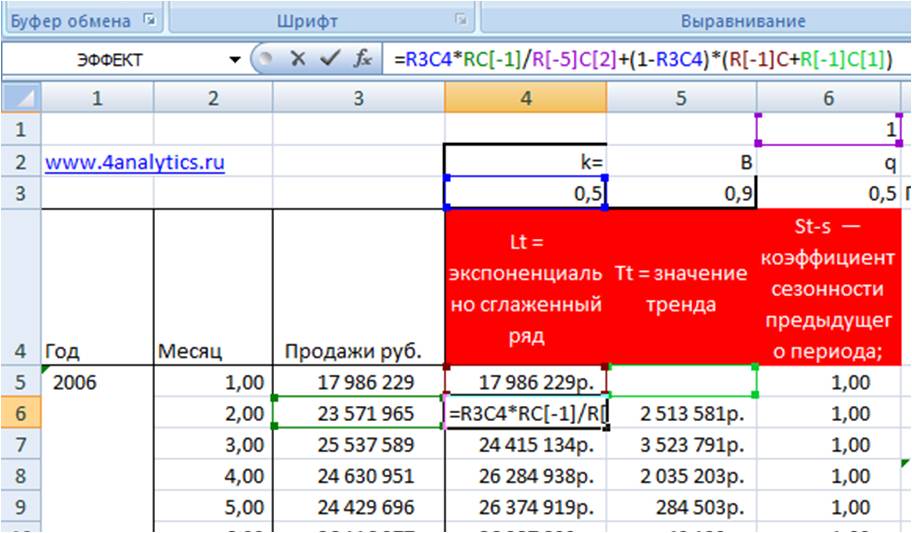Confirm the formula with the checkmark icon

tap(330, 58)
